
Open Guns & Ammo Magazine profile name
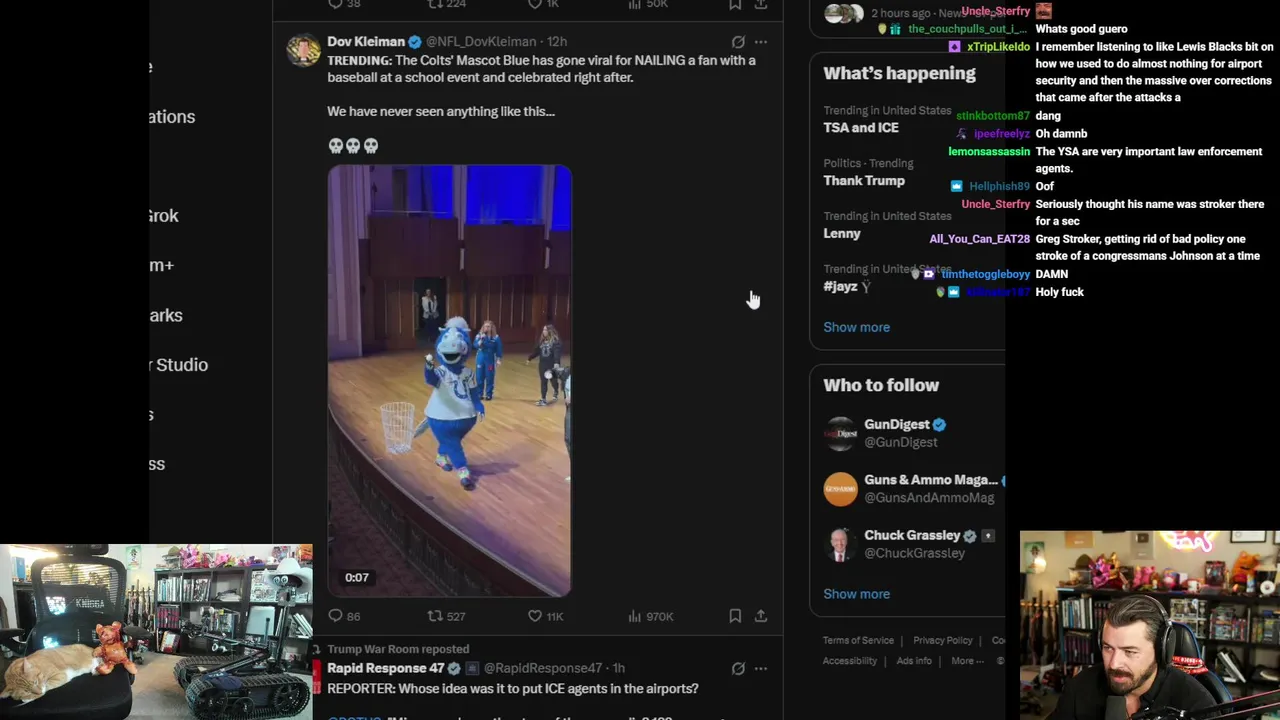point(931,480)
